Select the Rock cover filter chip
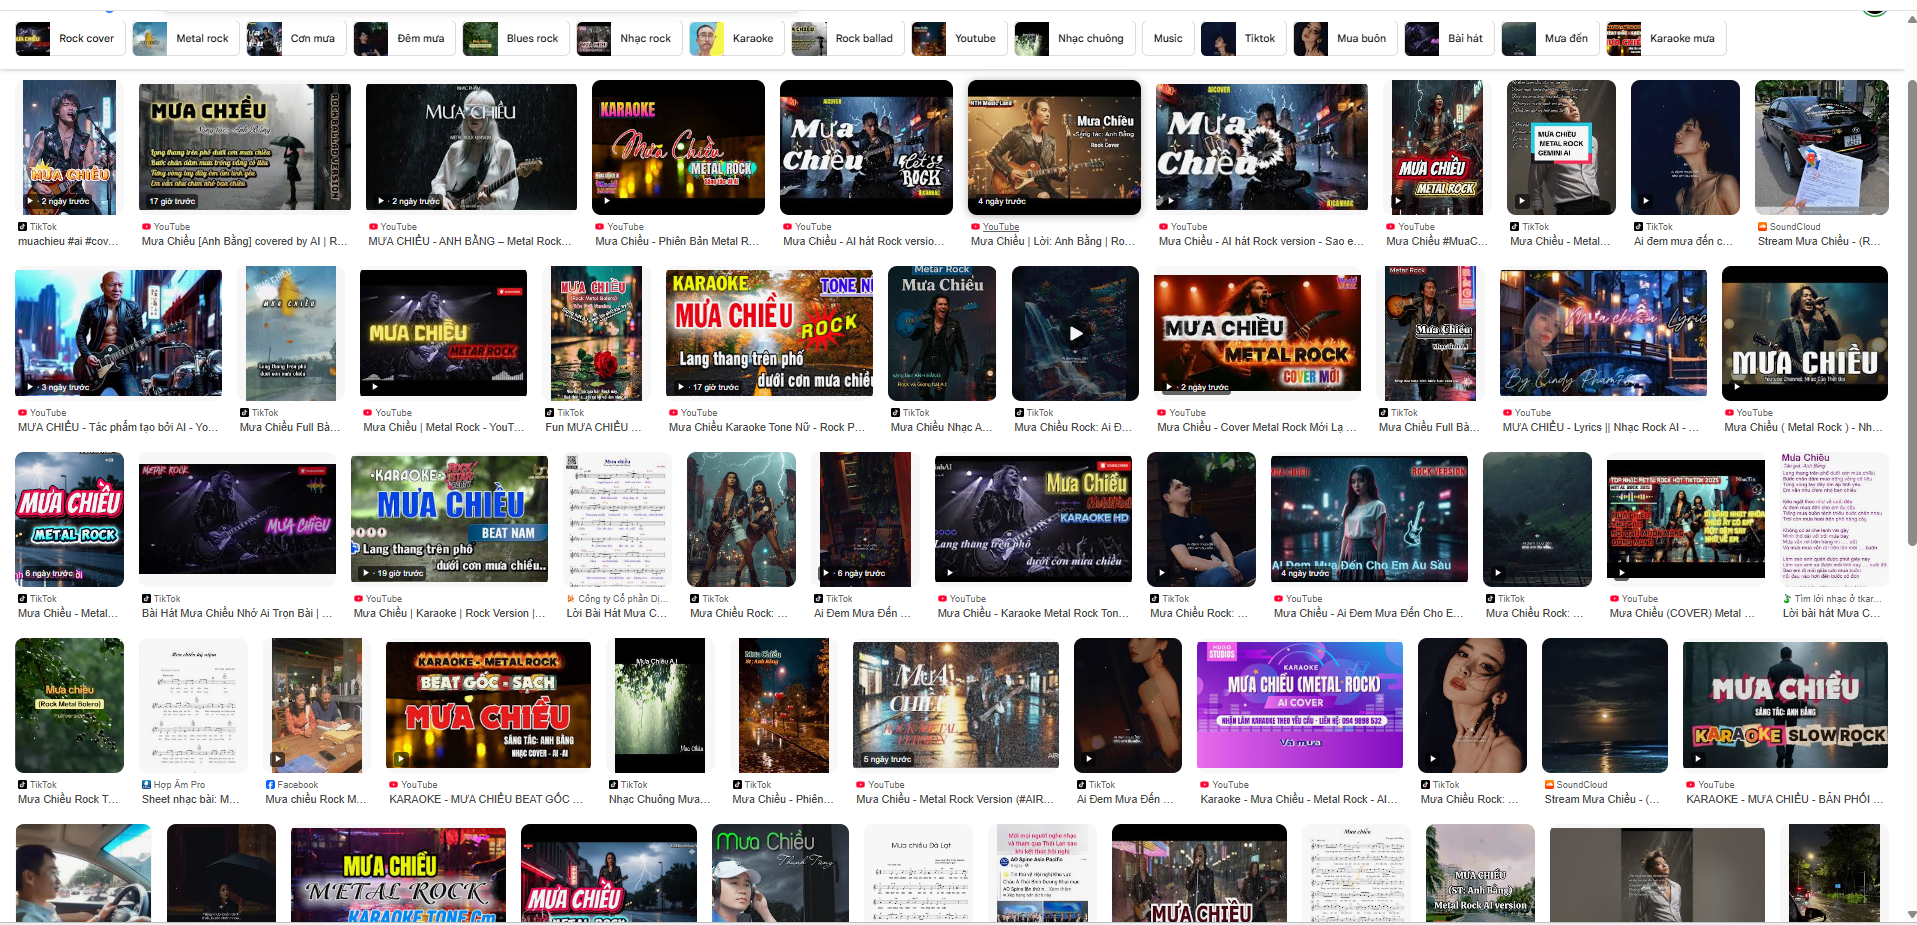This screenshot has height=925, width=1917. (69, 39)
